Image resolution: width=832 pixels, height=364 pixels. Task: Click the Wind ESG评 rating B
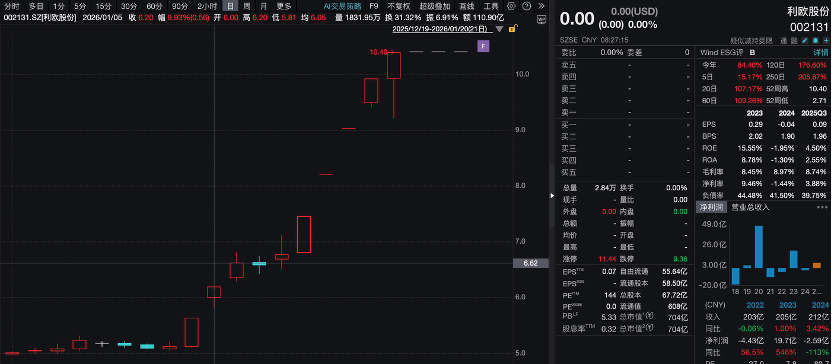752,53
